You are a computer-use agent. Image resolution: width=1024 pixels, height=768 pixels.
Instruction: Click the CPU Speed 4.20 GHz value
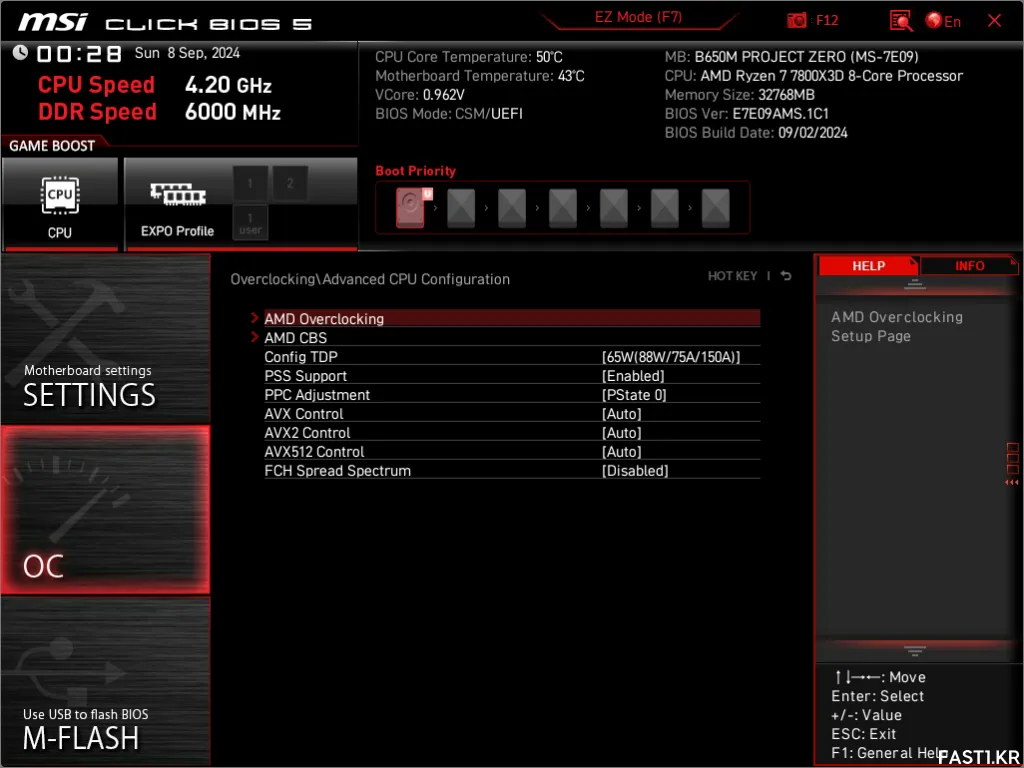228,85
